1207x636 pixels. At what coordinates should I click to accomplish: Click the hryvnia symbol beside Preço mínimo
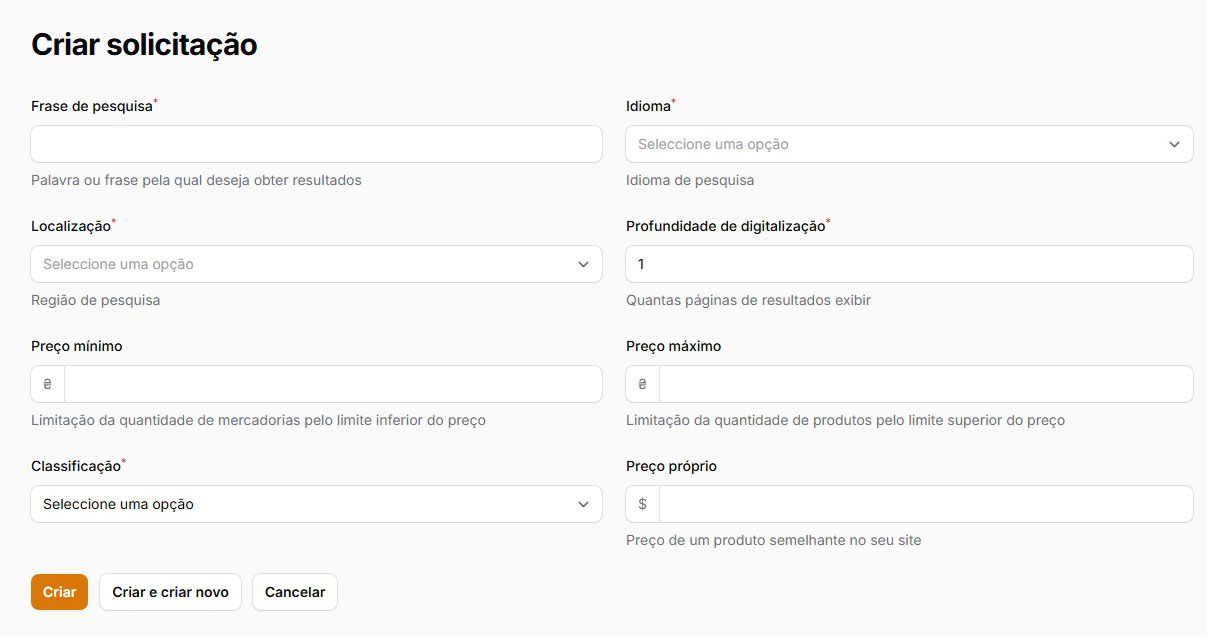pyautogui.click(x=48, y=384)
